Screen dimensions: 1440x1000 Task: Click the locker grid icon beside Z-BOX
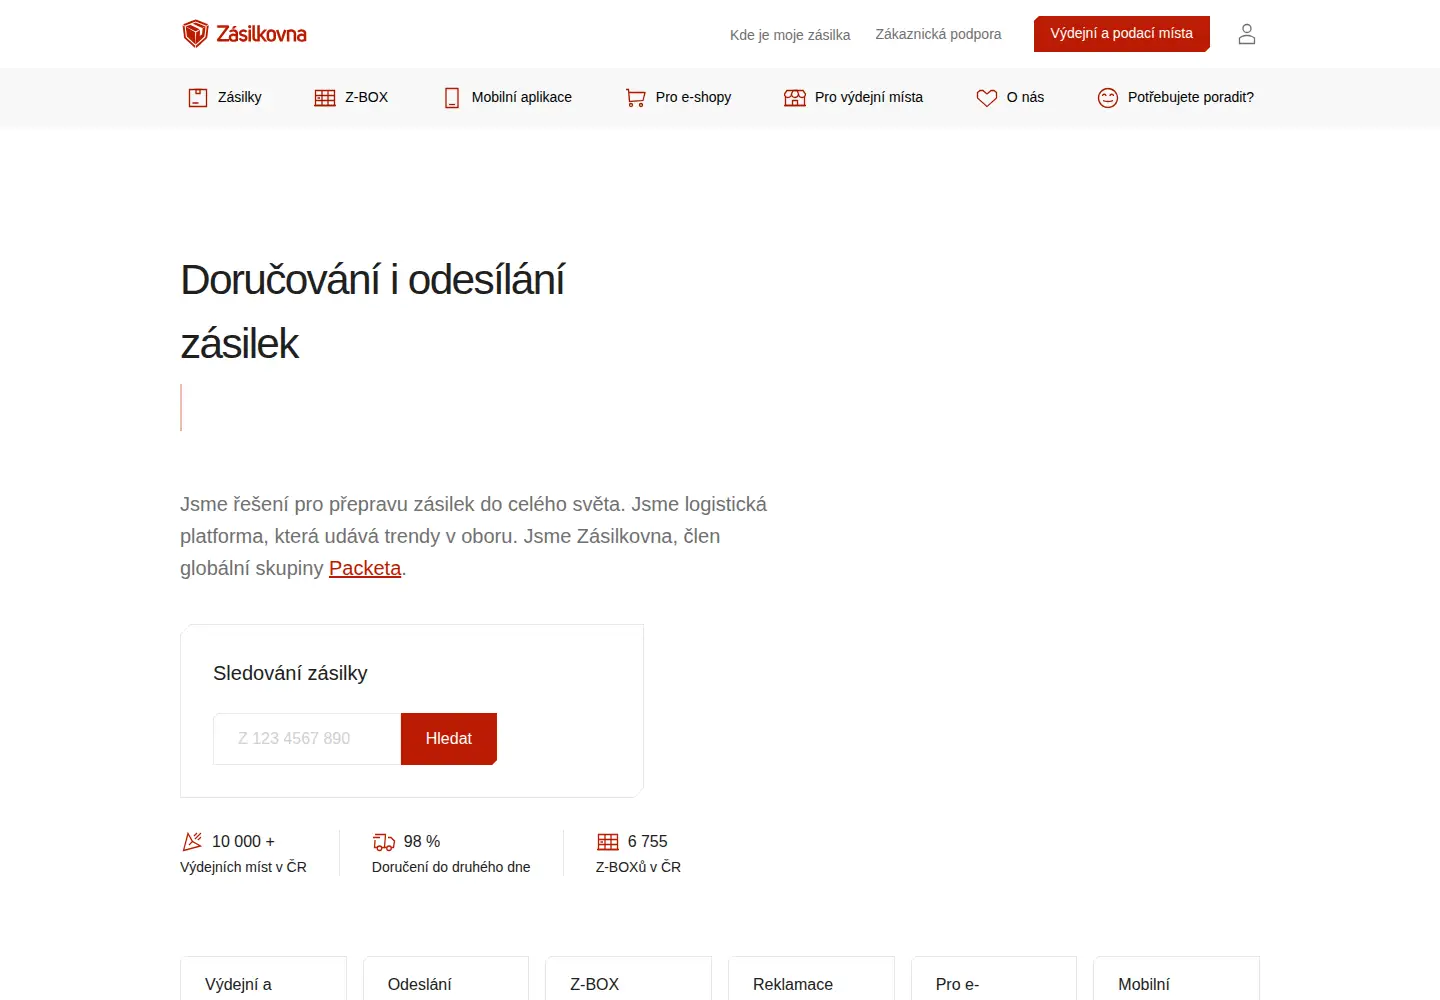click(x=325, y=97)
